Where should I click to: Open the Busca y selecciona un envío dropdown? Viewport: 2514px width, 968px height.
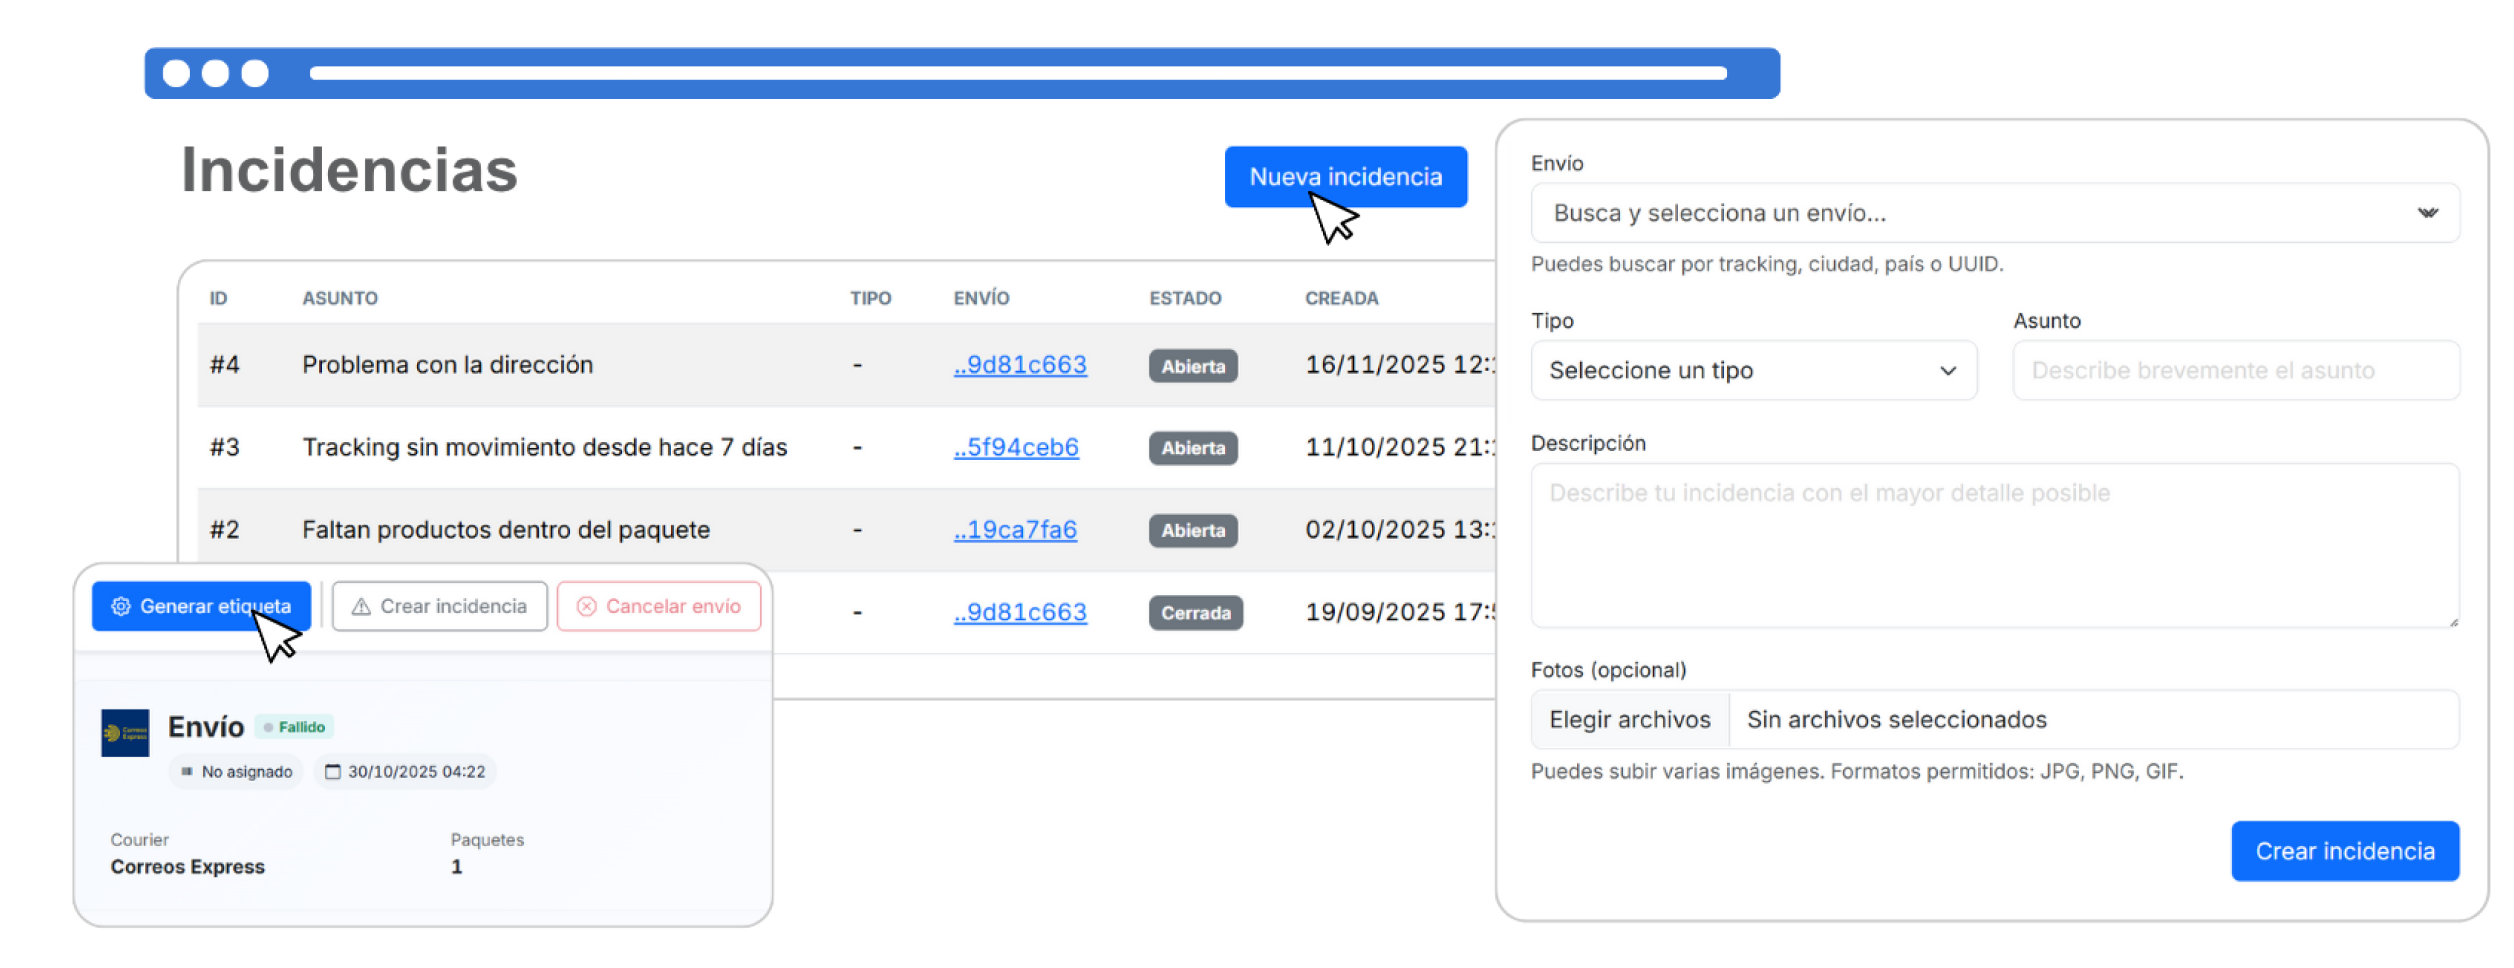pyautogui.click(x=1980, y=213)
